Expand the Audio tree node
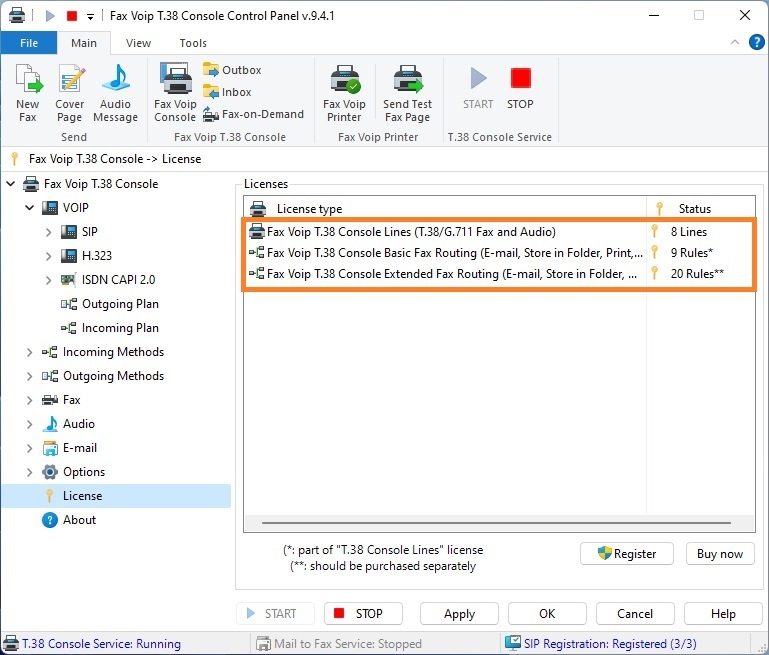 [x=29, y=424]
